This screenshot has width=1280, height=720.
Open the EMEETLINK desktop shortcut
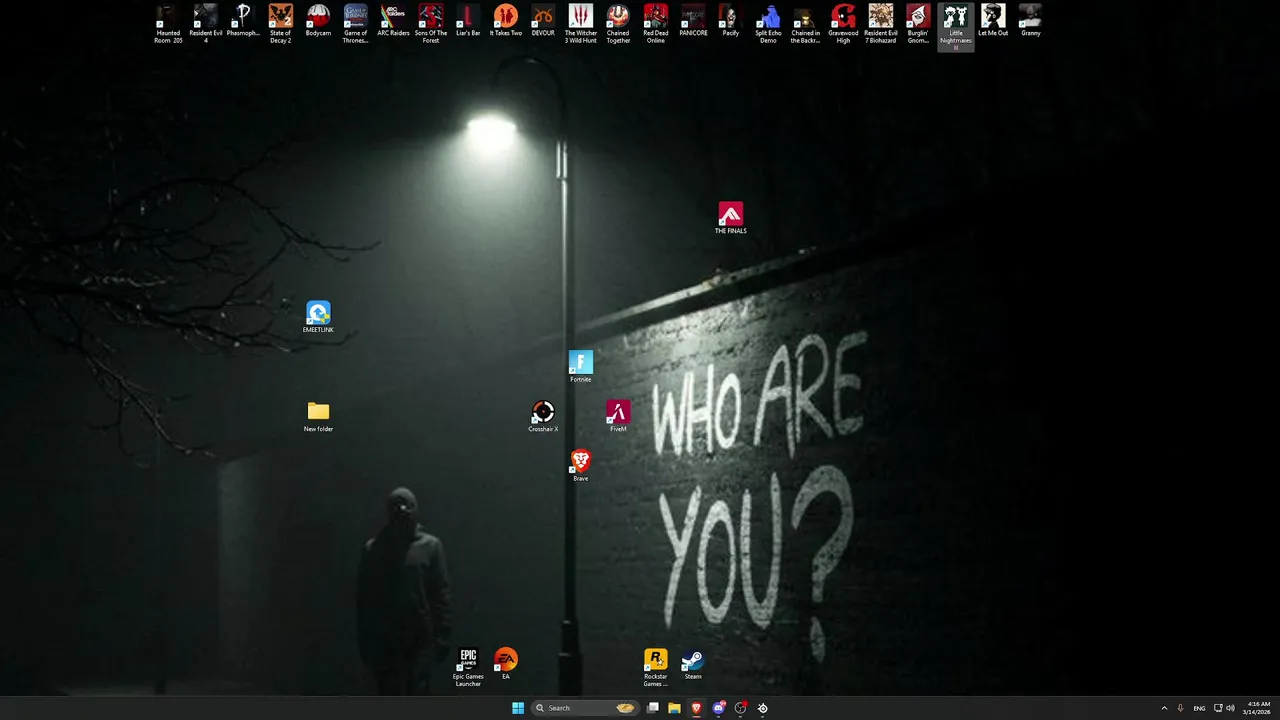(x=318, y=317)
